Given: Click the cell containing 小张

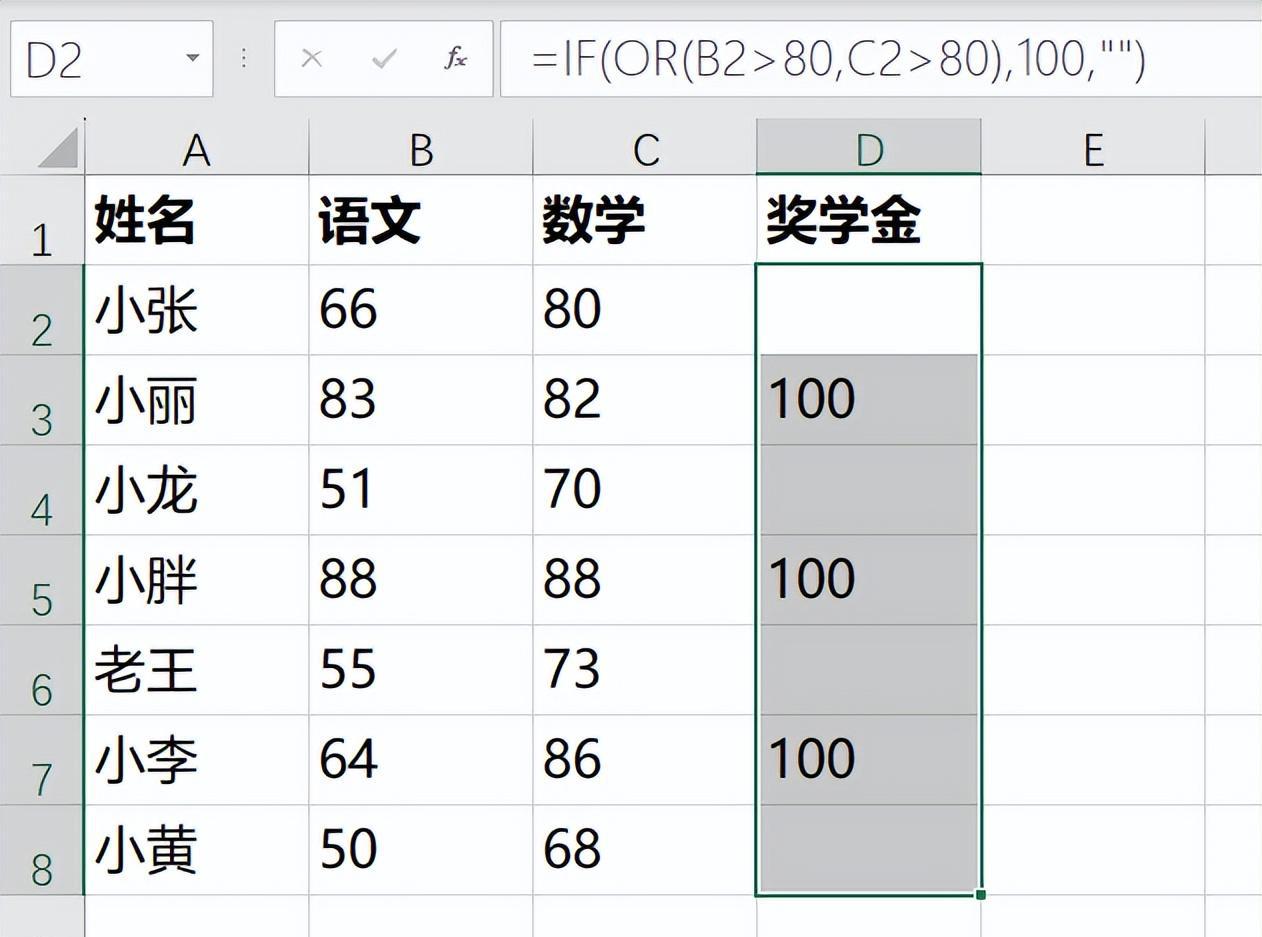Looking at the screenshot, I should pyautogui.click(x=197, y=310).
